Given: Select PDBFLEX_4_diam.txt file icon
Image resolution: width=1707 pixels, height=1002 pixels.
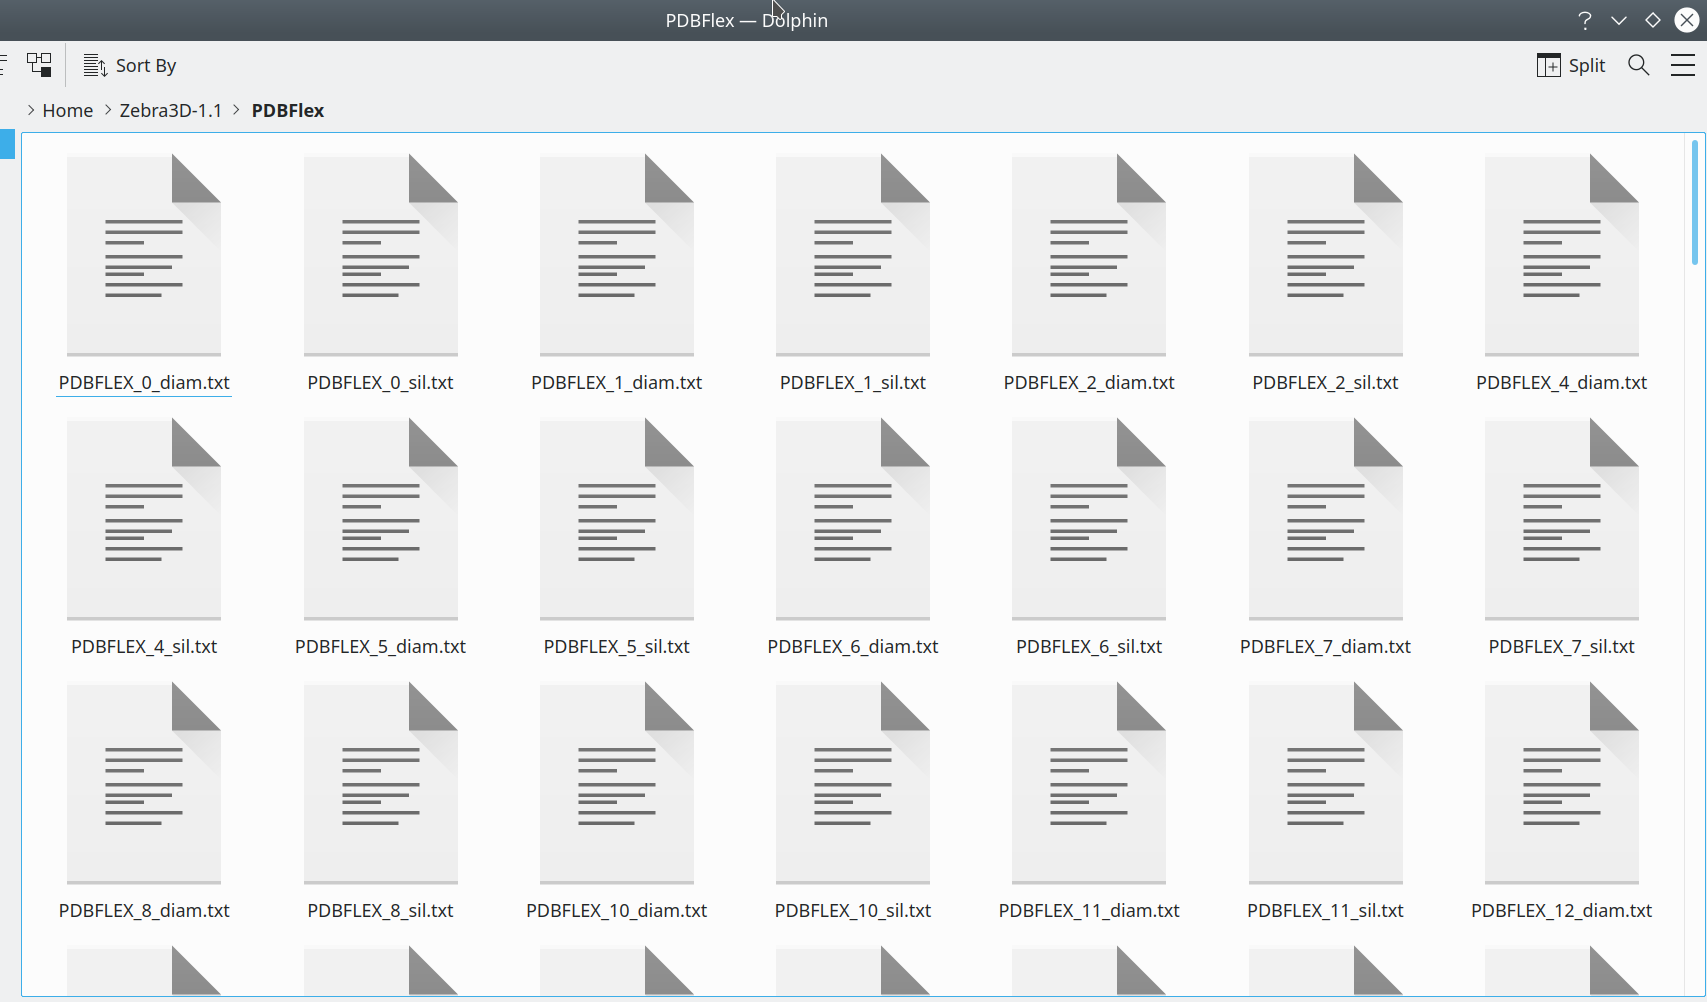Looking at the screenshot, I should point(1562,255).
